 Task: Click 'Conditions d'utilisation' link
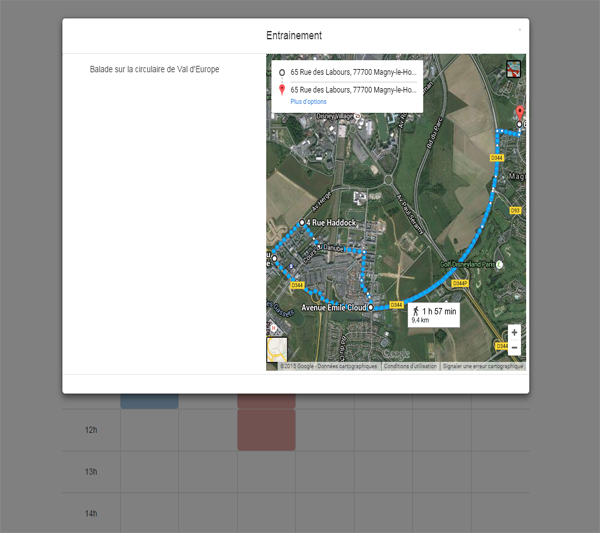click(x=410, y=366)
